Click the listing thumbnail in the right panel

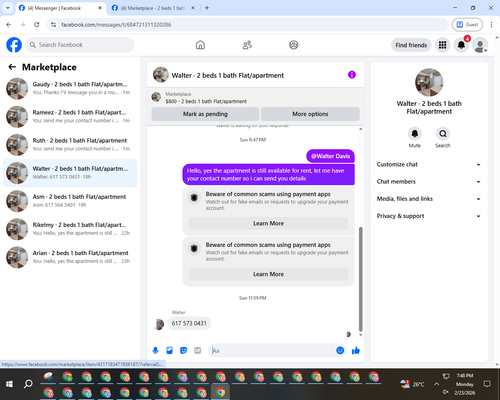tap(429, 82)
